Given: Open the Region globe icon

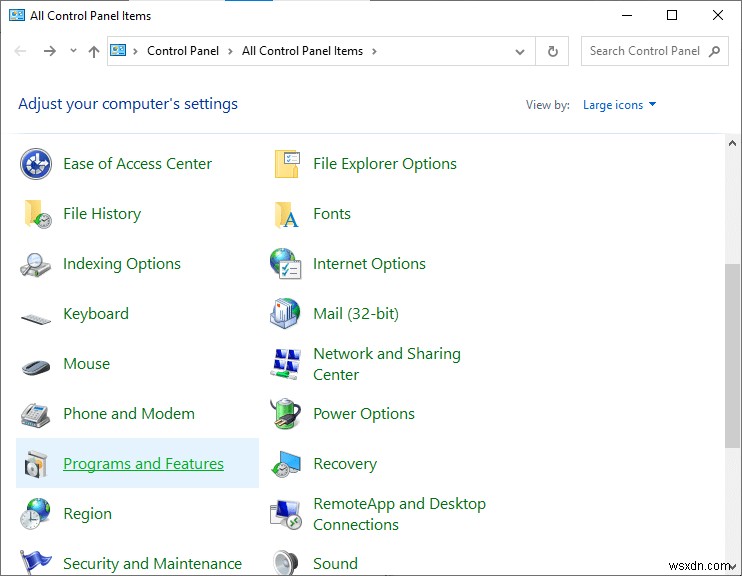Looking at the screenshot, I should [36, 514].
